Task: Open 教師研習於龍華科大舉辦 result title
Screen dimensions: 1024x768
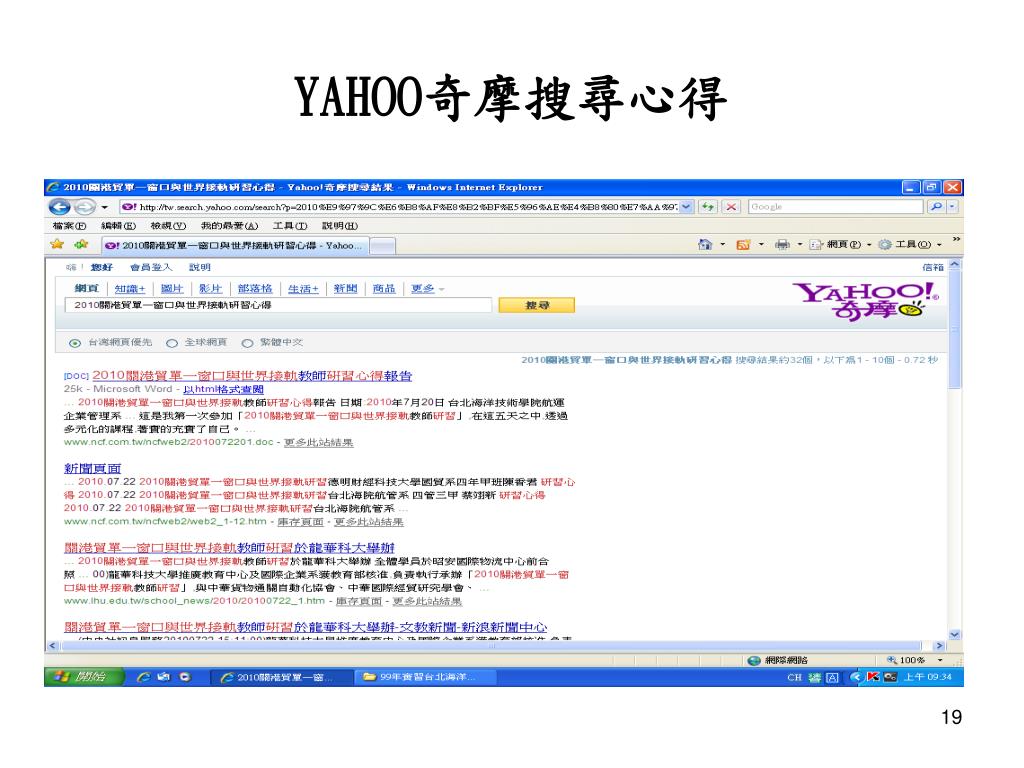Action: coord(229,547)
